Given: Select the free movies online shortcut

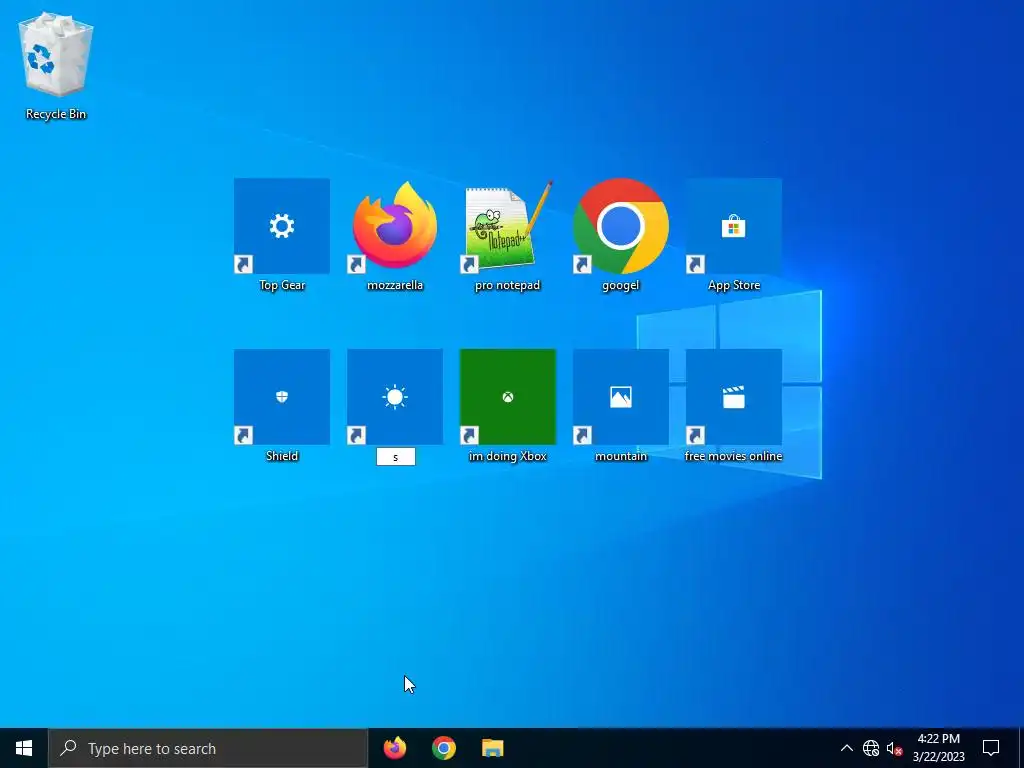Looking at the screenshot, I should [733, 396].
